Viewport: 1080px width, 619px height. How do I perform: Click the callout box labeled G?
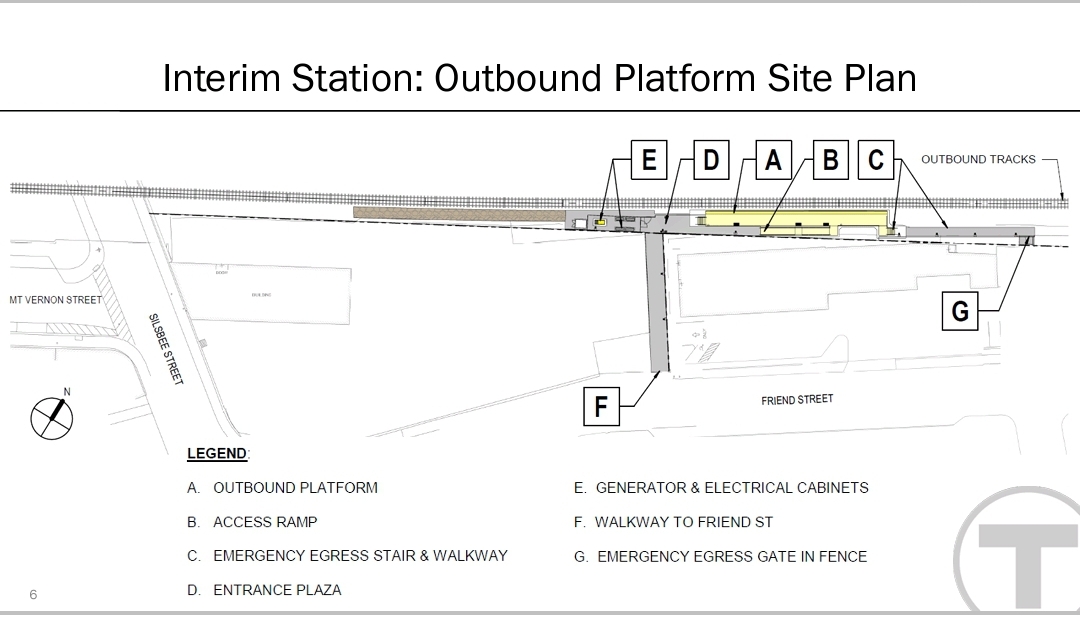pos(959,311)
